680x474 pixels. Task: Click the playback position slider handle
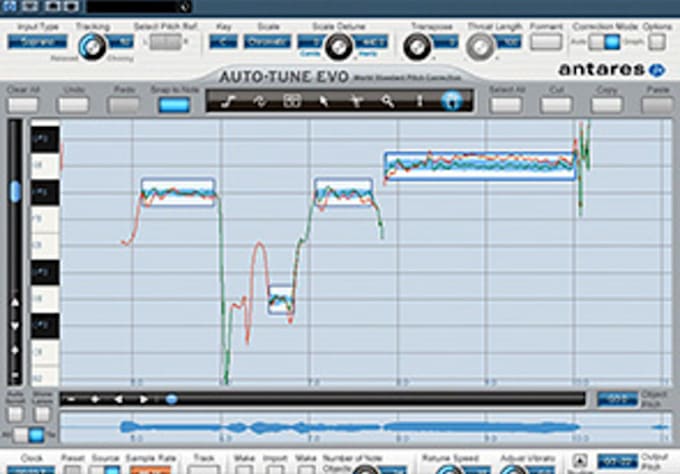pos(172,399)
